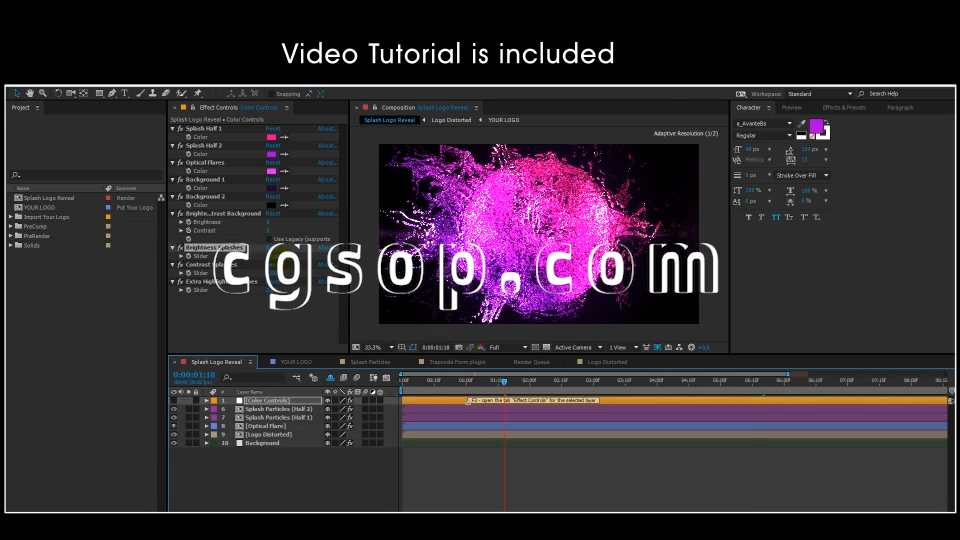Select the Pen tool
This screenshot has height=540, width=960.
pyautogui.click(x=112, y=93)
